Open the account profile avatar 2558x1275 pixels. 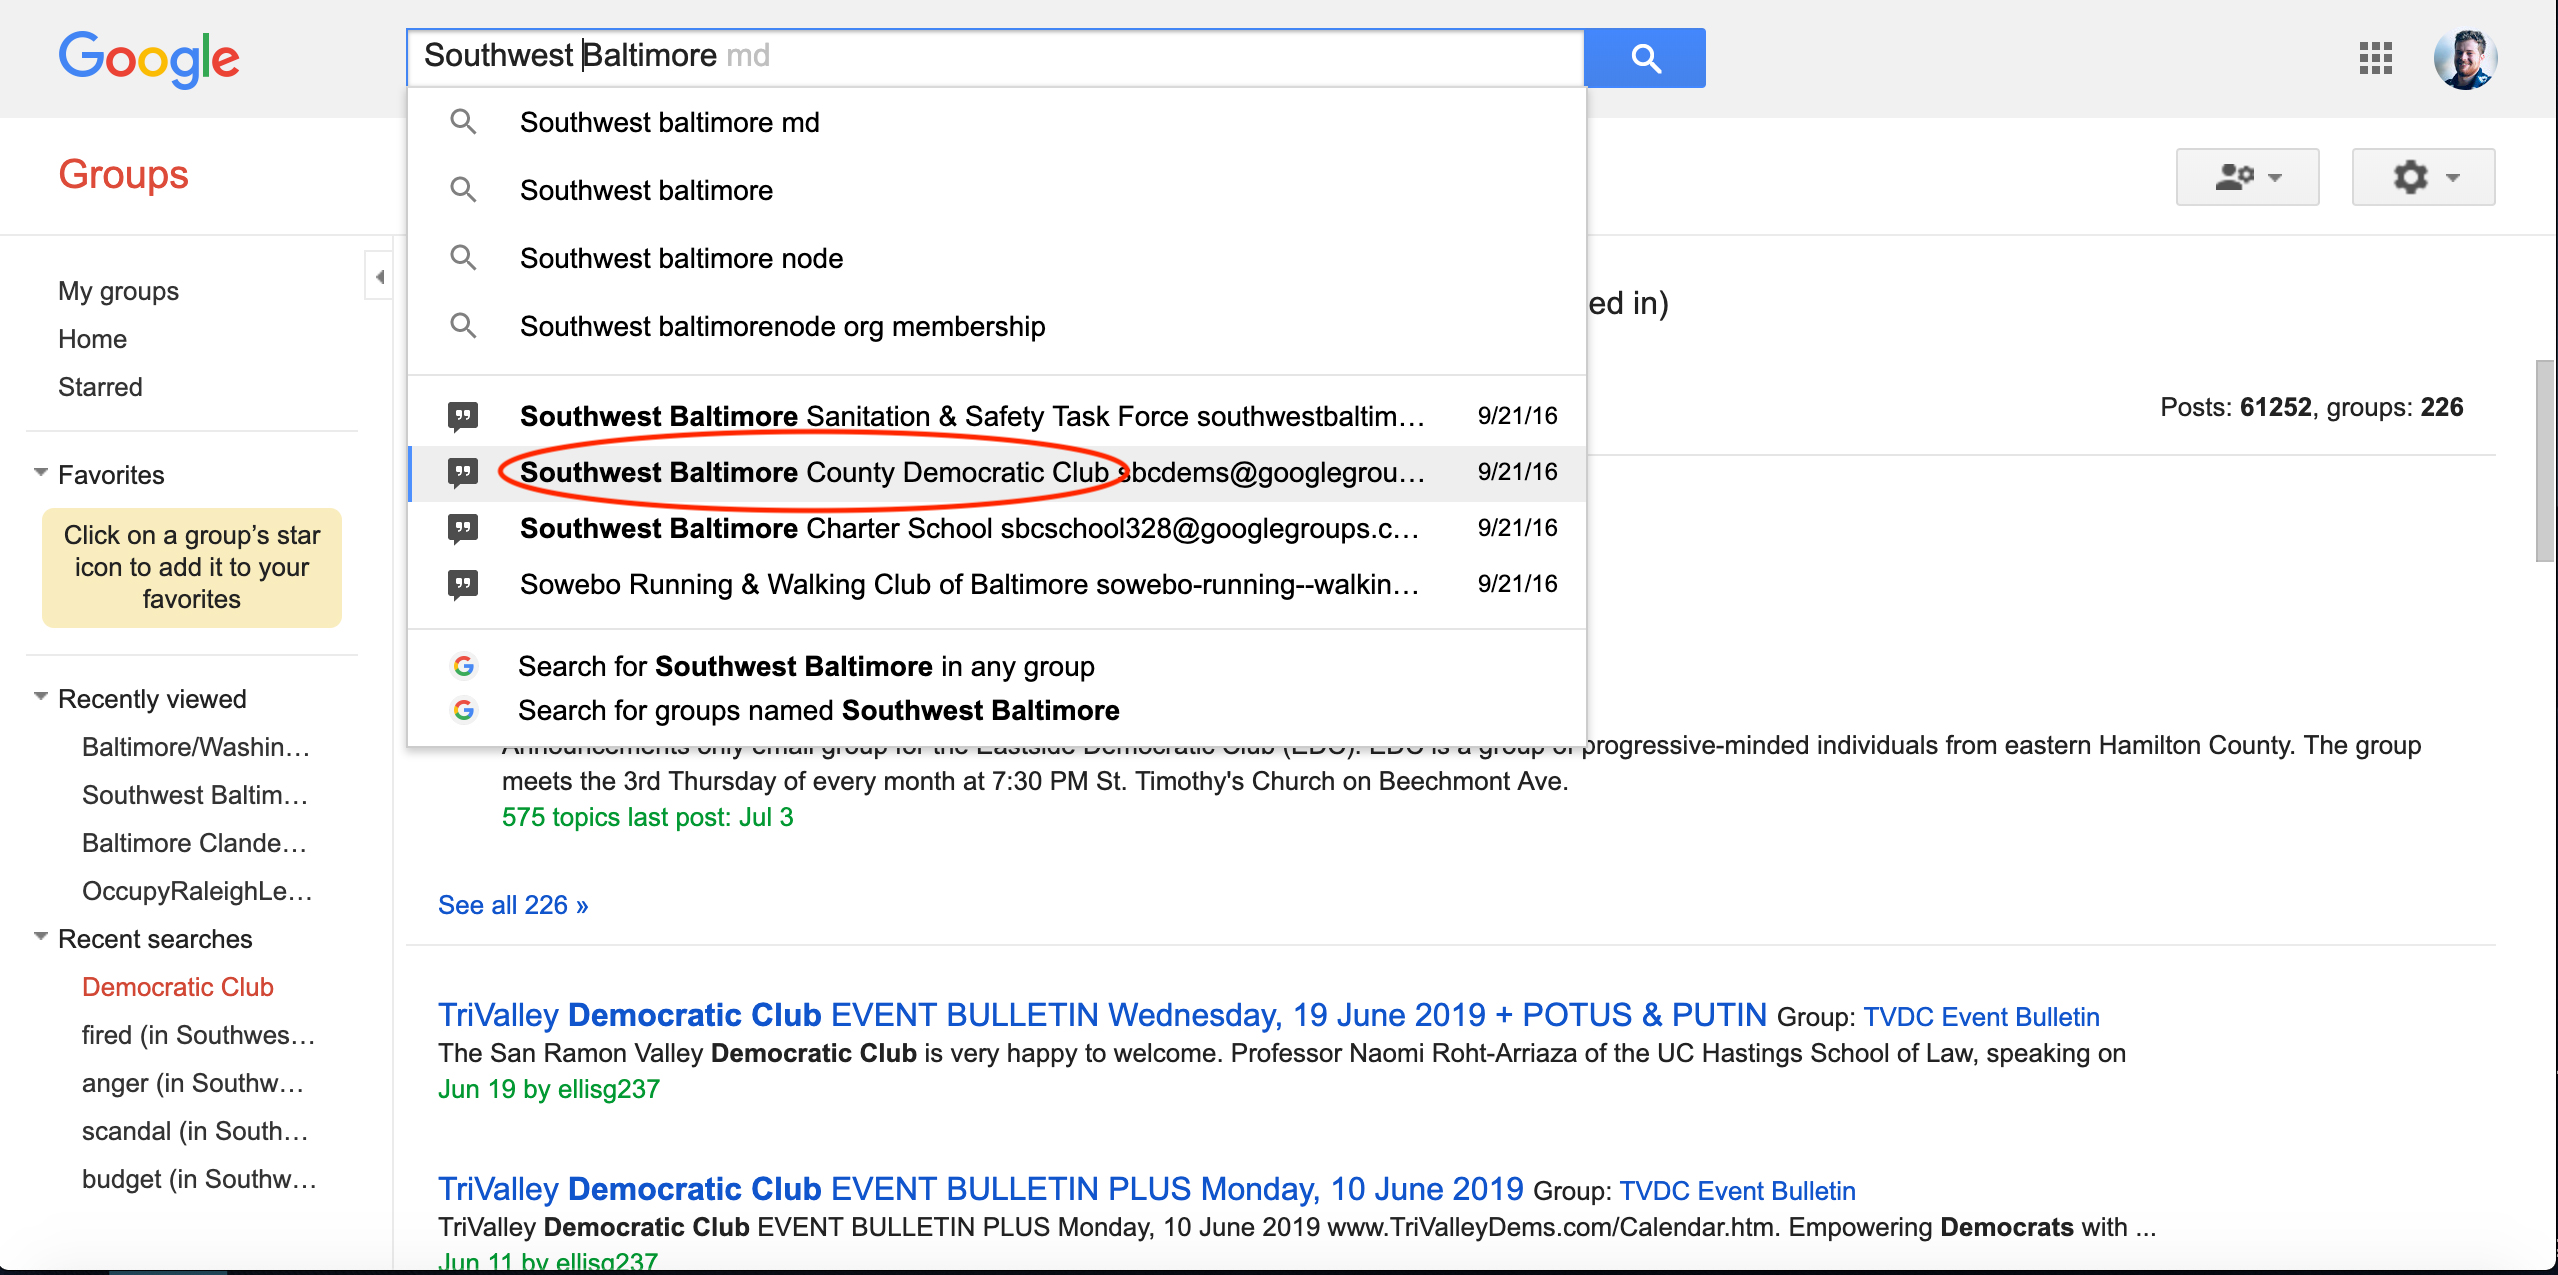click(2465, 59)
